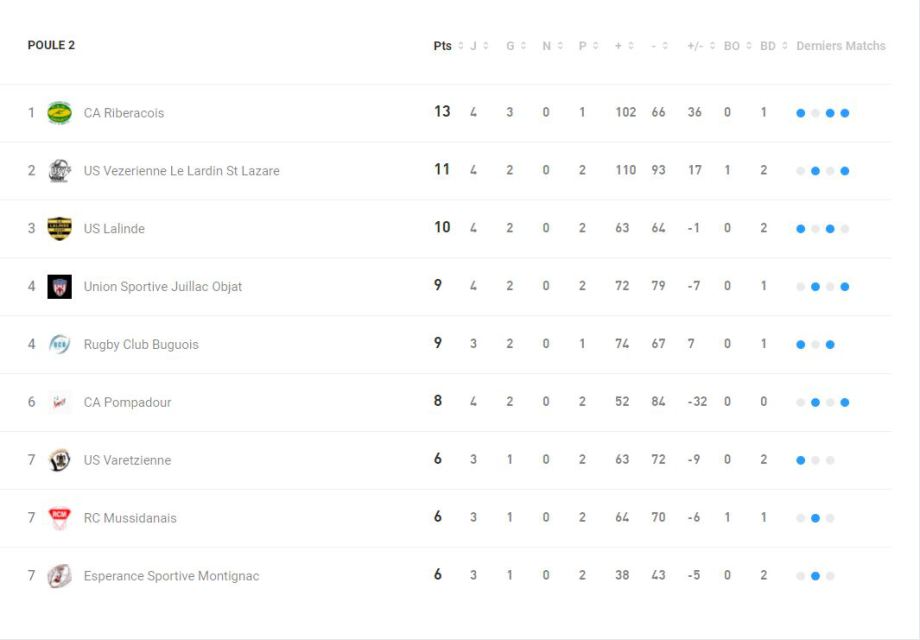The width and height of the screenshot is (920, 640).
Task: Click the Derniers Matchs column header
Action: tap(840, 46)
